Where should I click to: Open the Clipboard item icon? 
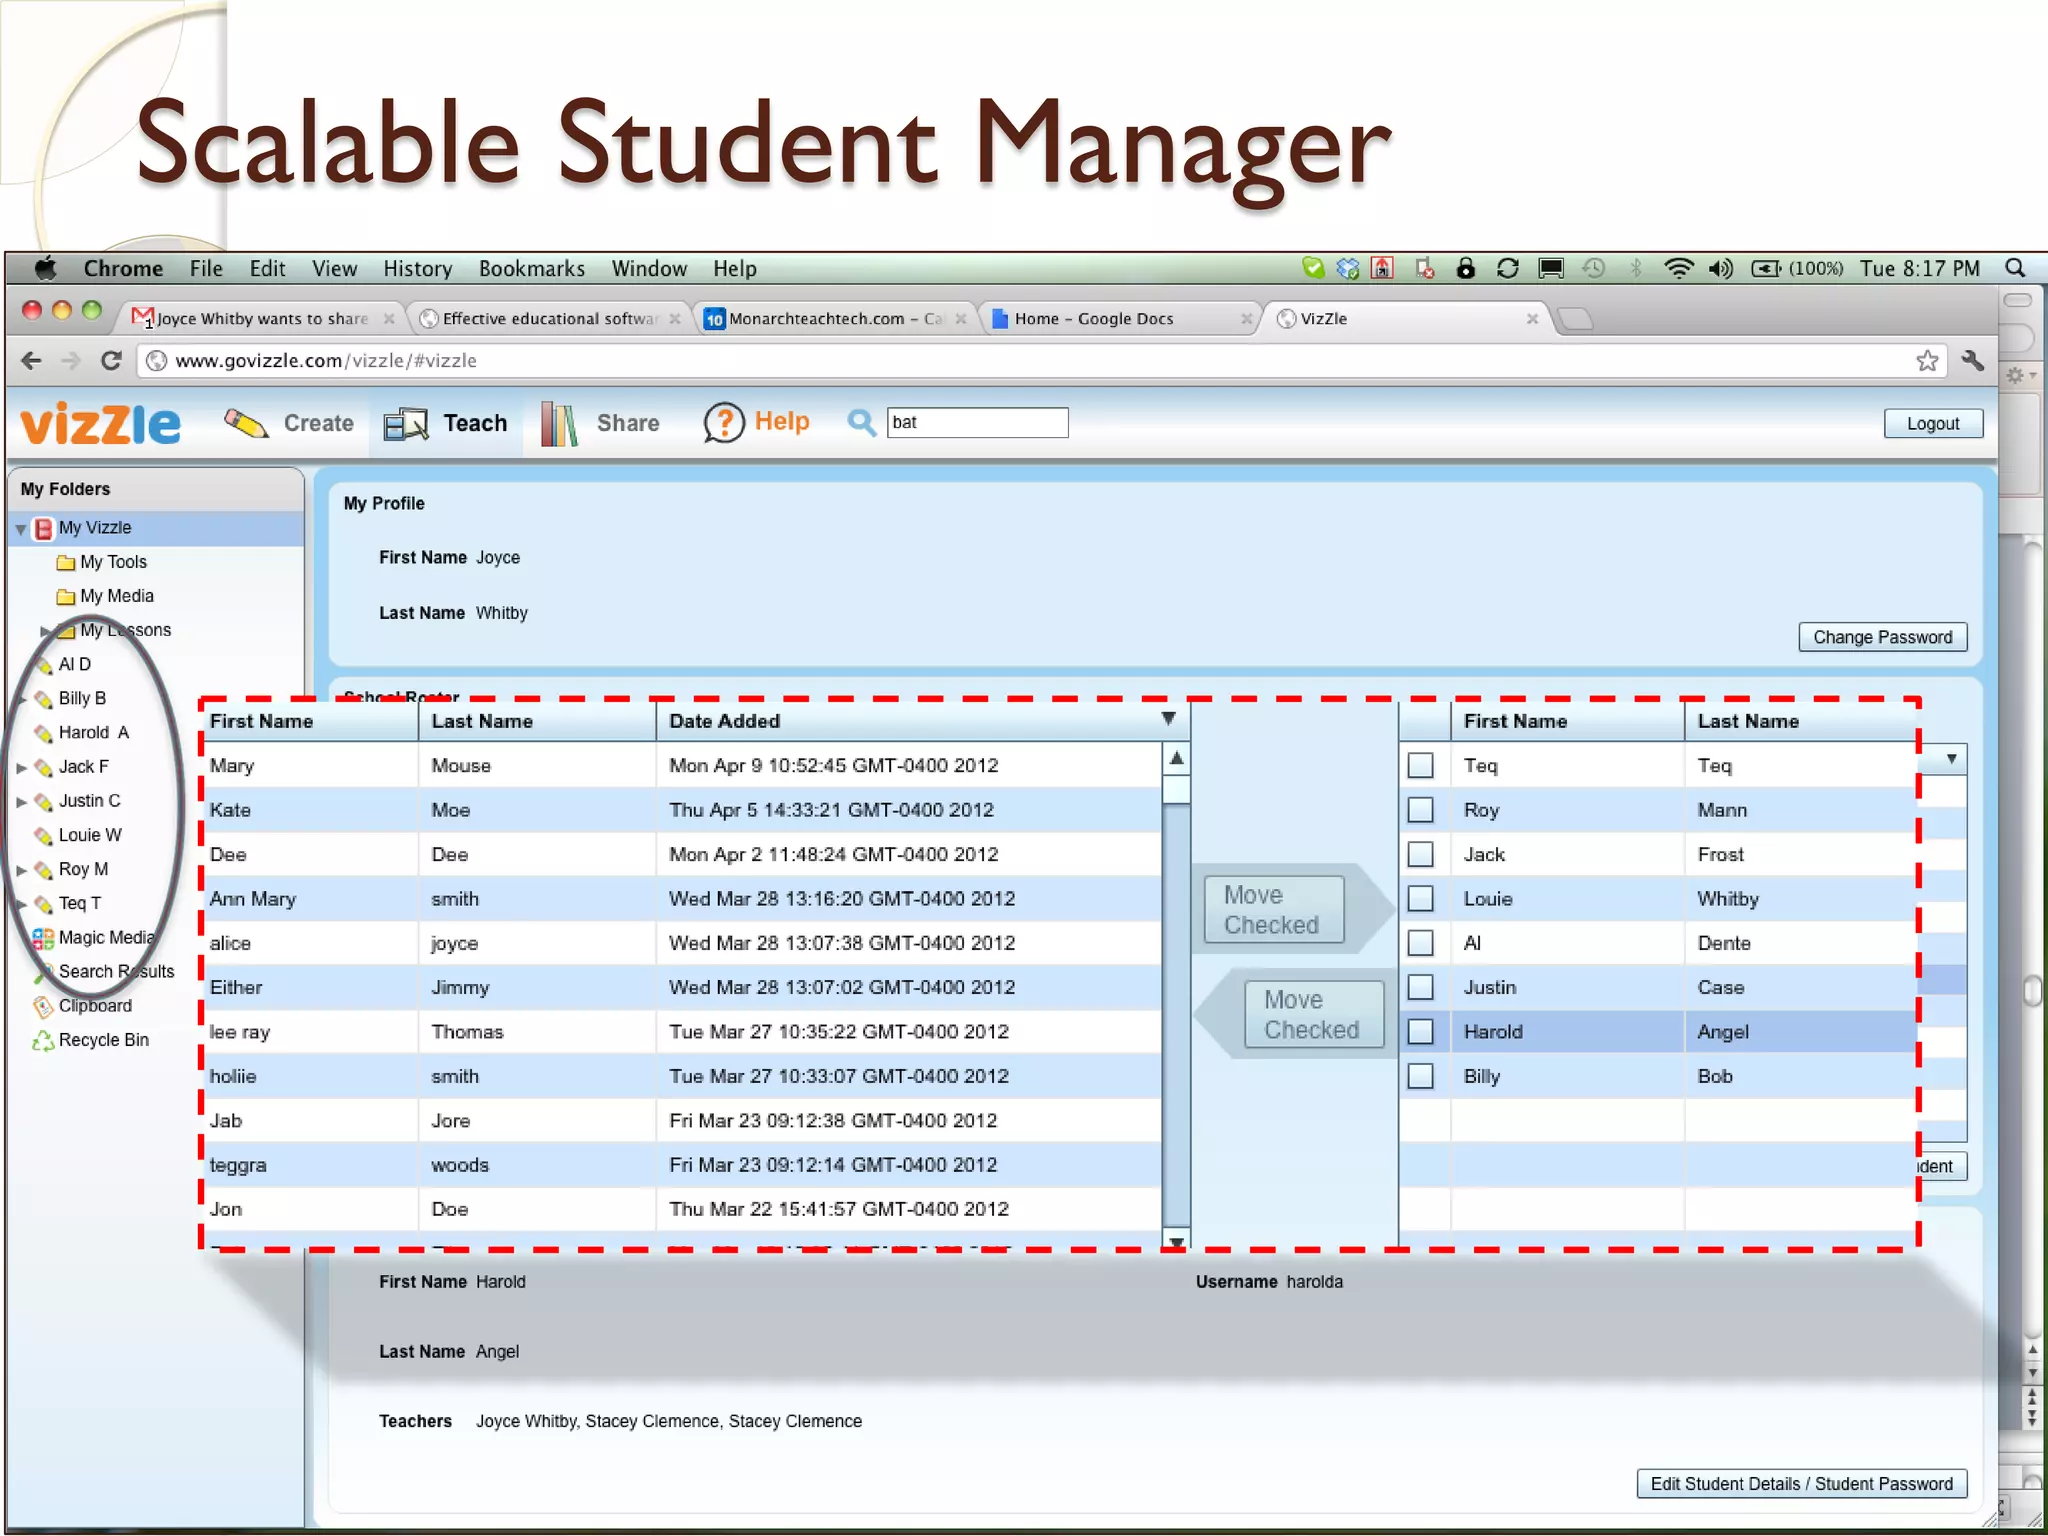43,1006
